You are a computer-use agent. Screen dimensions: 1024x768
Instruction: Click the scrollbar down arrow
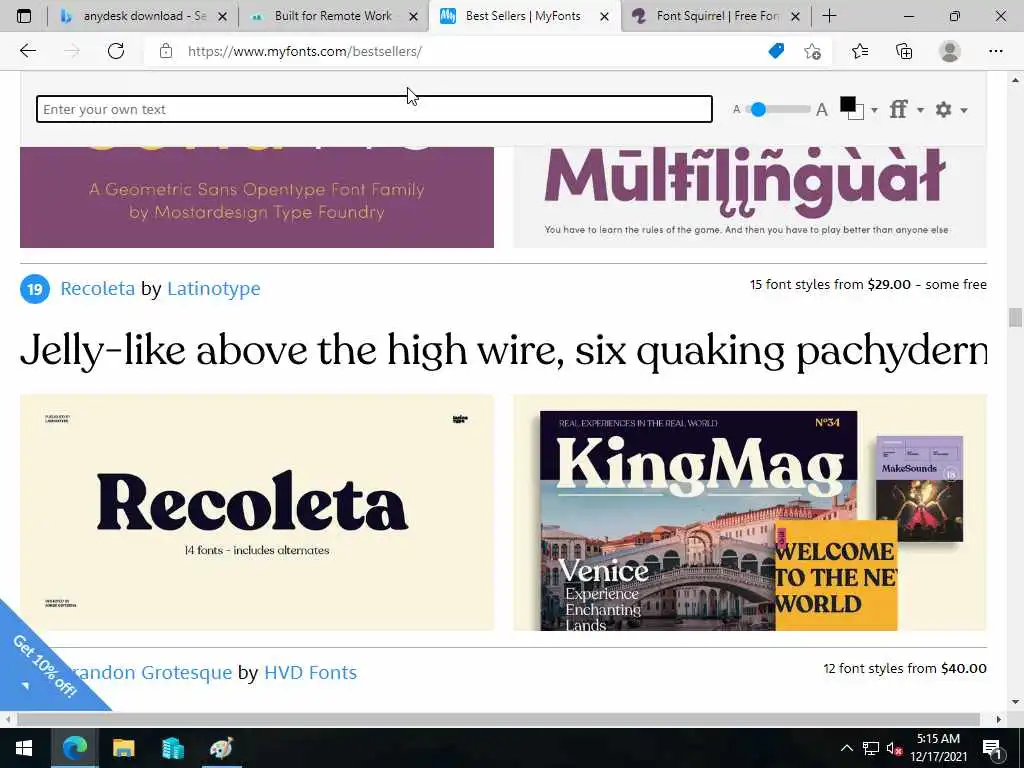tap(1015, 703)
